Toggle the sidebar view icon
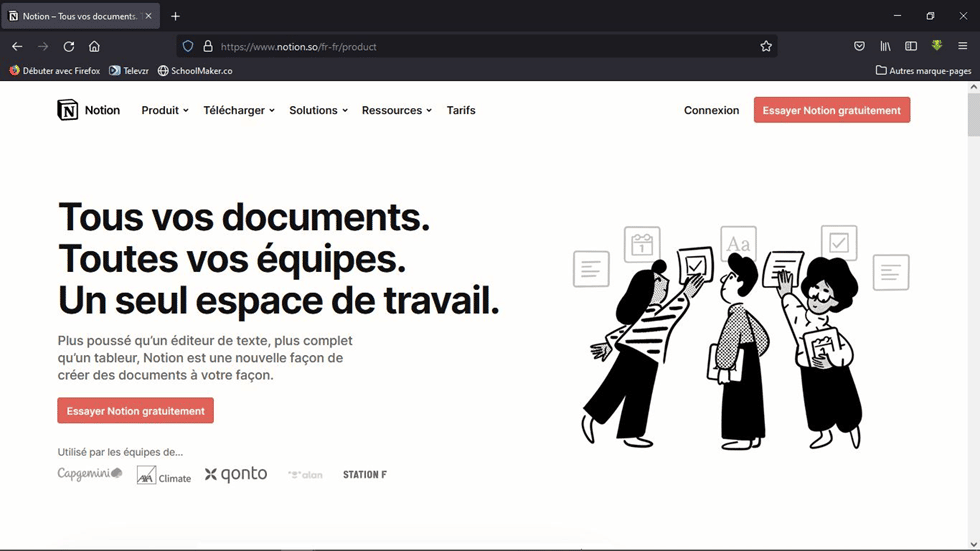 click(x=911, y=46)
